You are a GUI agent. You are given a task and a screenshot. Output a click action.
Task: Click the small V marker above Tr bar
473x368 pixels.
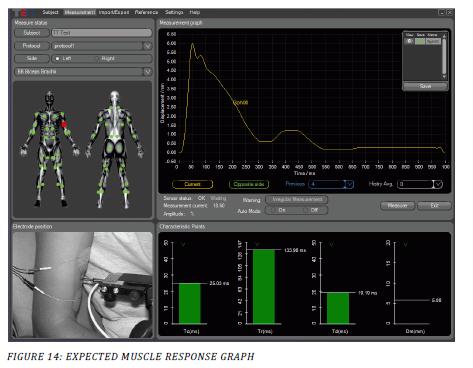point(257,245)
